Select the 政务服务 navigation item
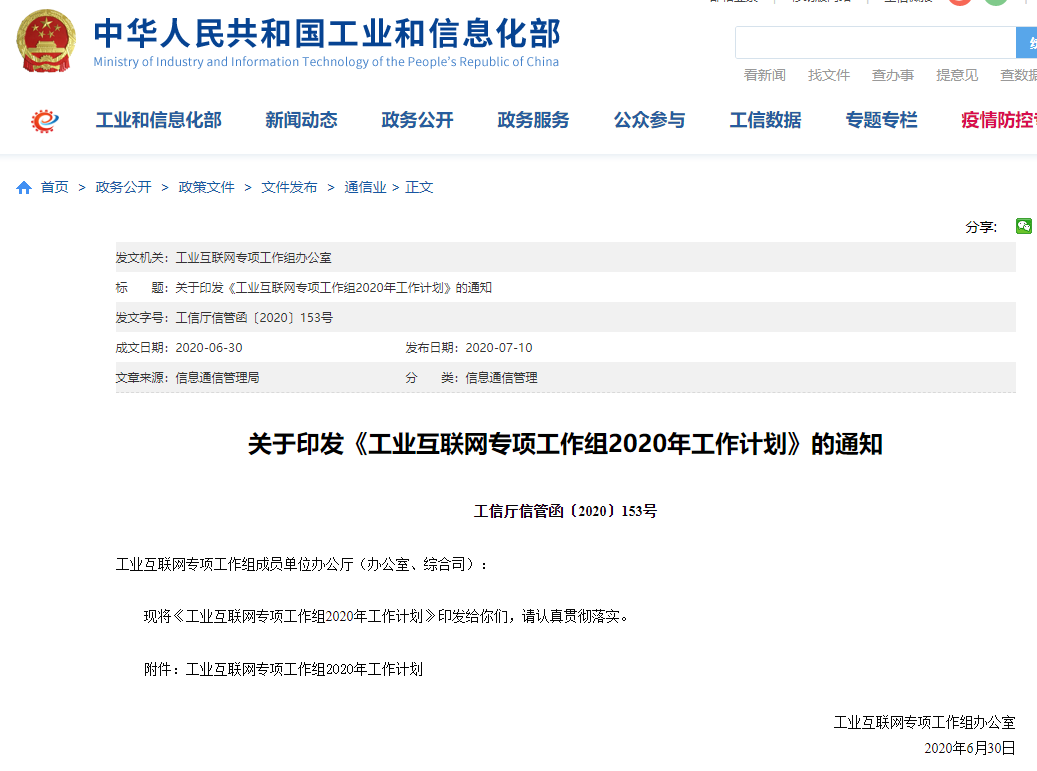This screenshot has width=1037, height=771. pos(533,120)
